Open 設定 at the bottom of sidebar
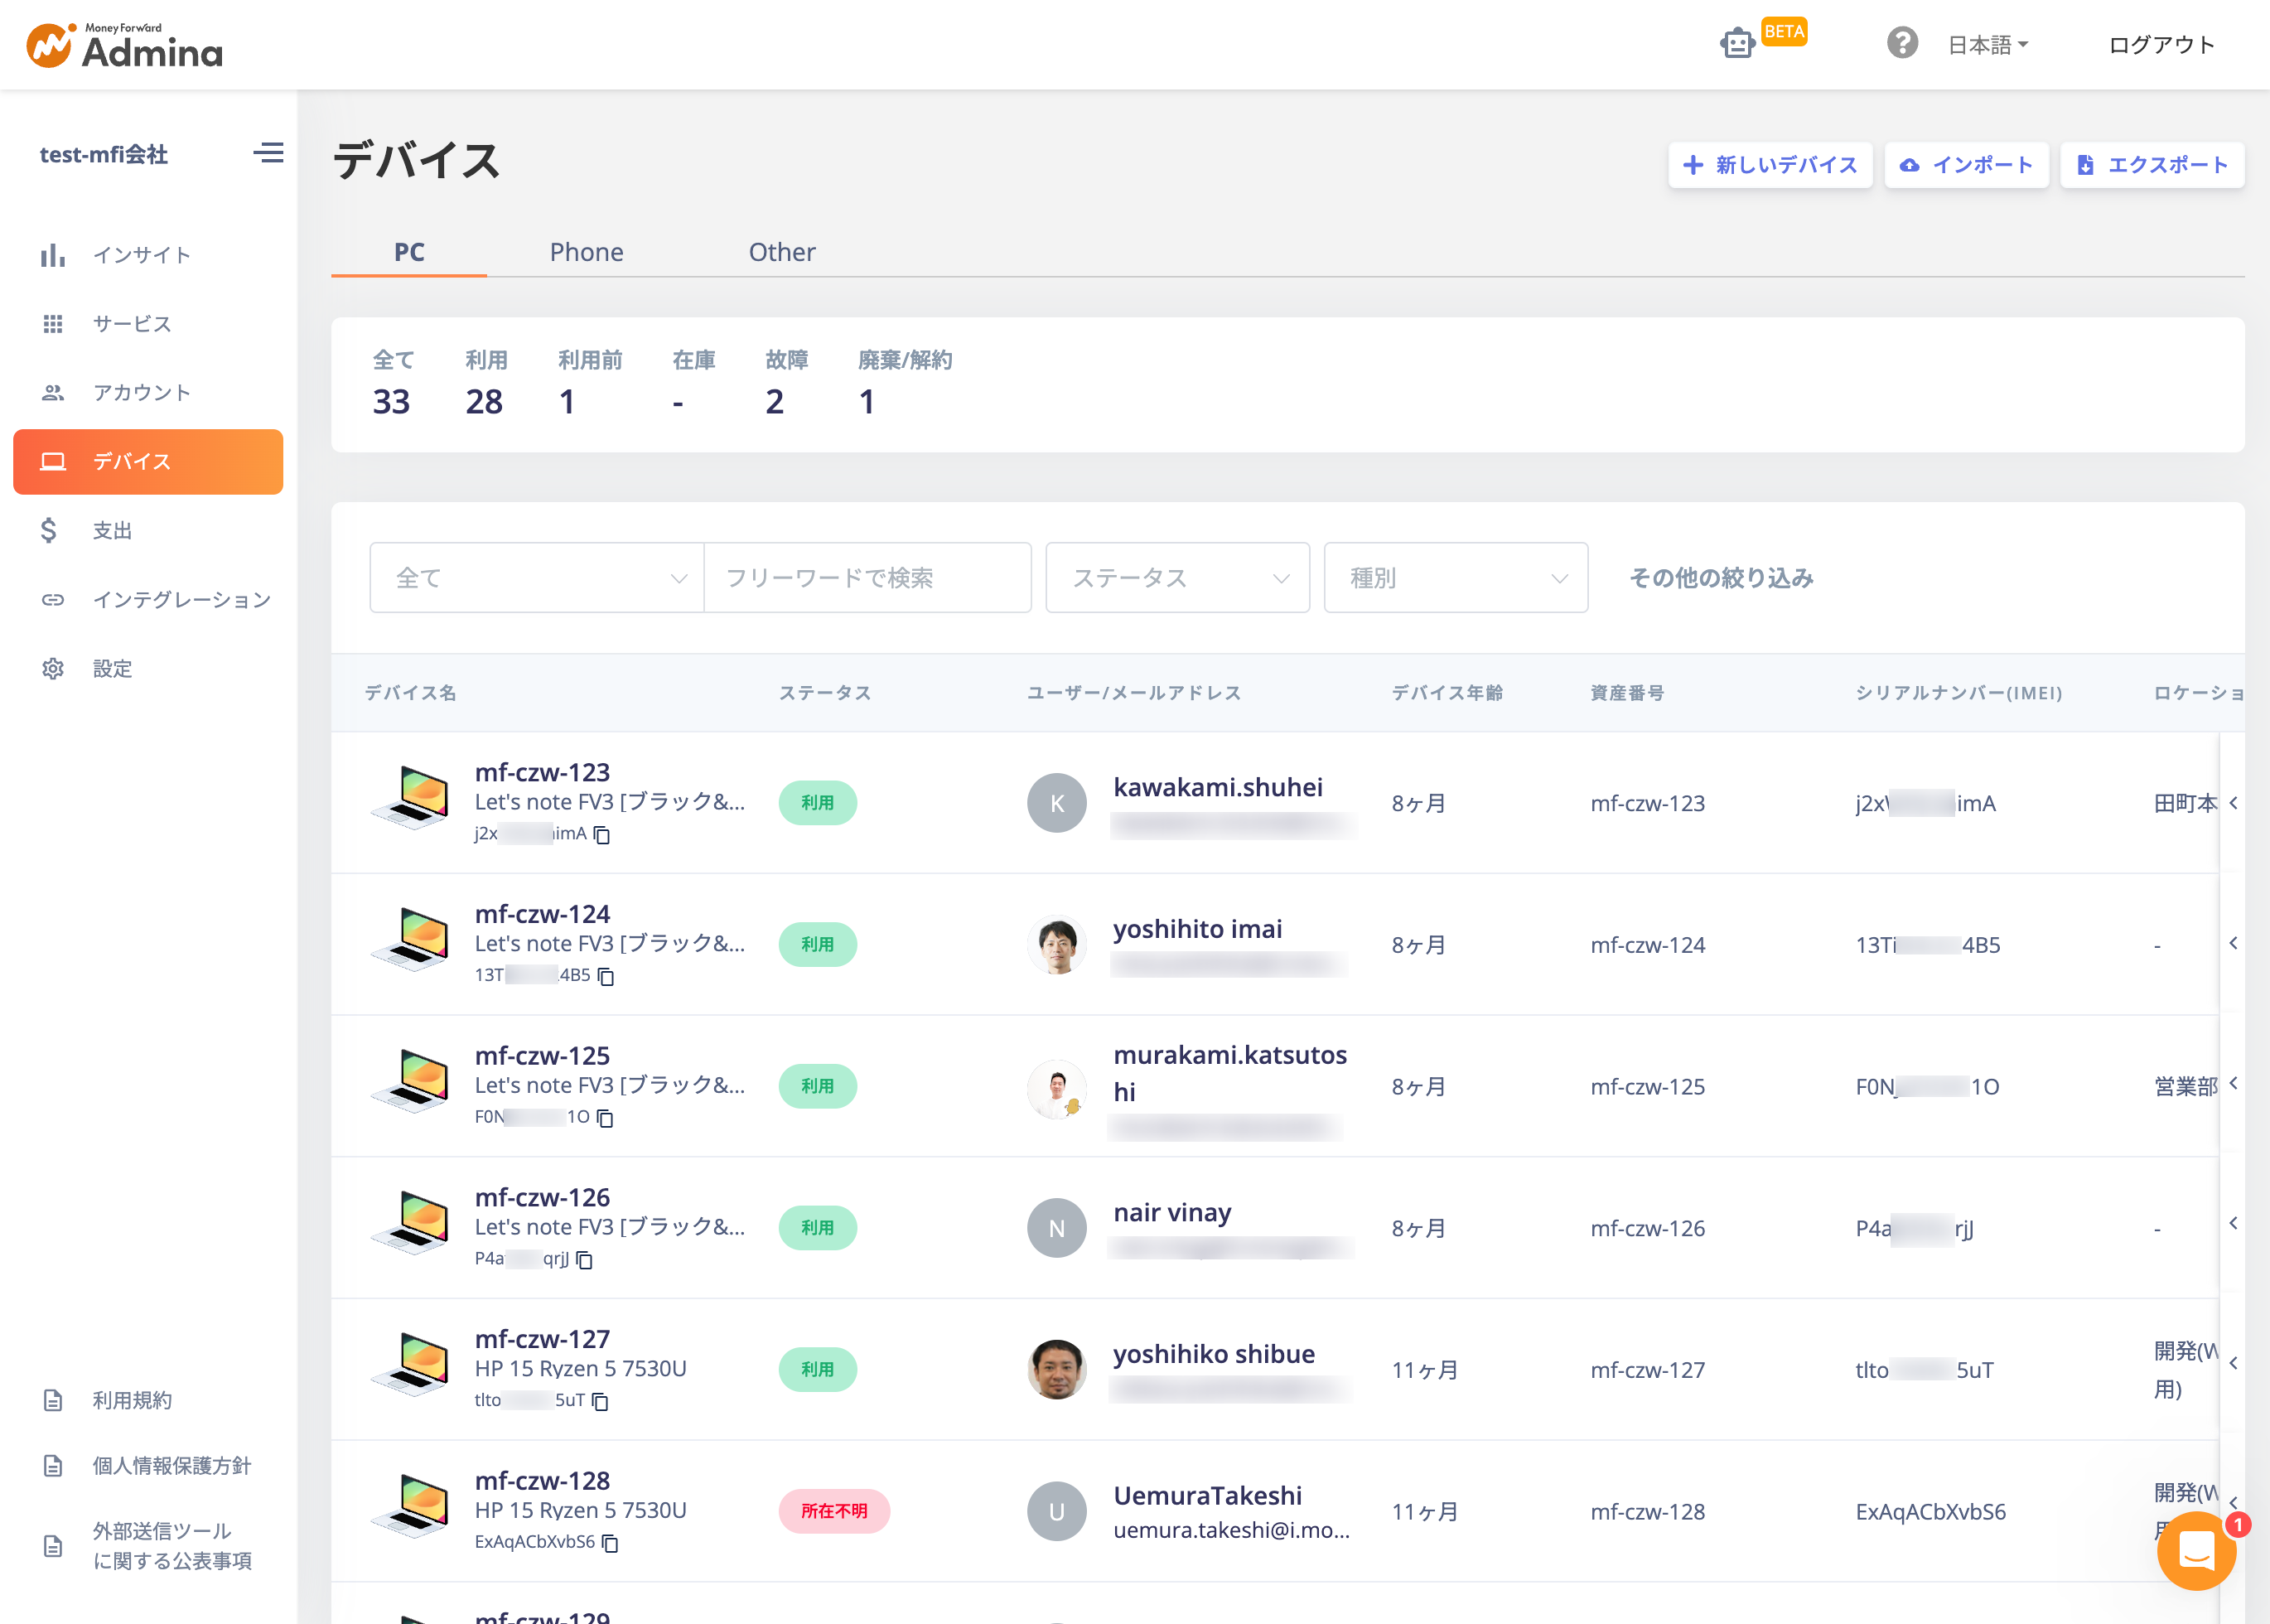The height and width of the screenshot is (1624, 2270). 111,668
